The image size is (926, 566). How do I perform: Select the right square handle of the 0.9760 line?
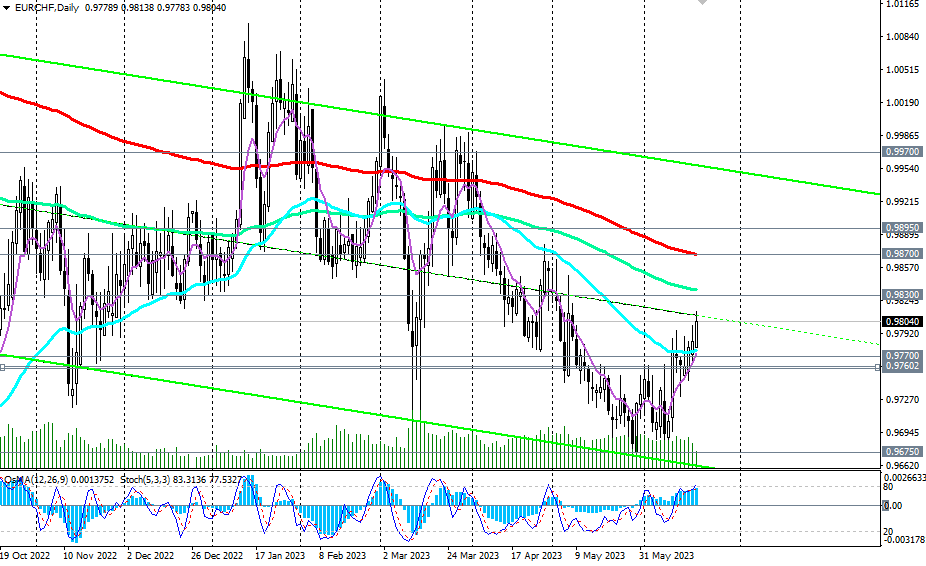pyautogui.click(x=878, y=367)
